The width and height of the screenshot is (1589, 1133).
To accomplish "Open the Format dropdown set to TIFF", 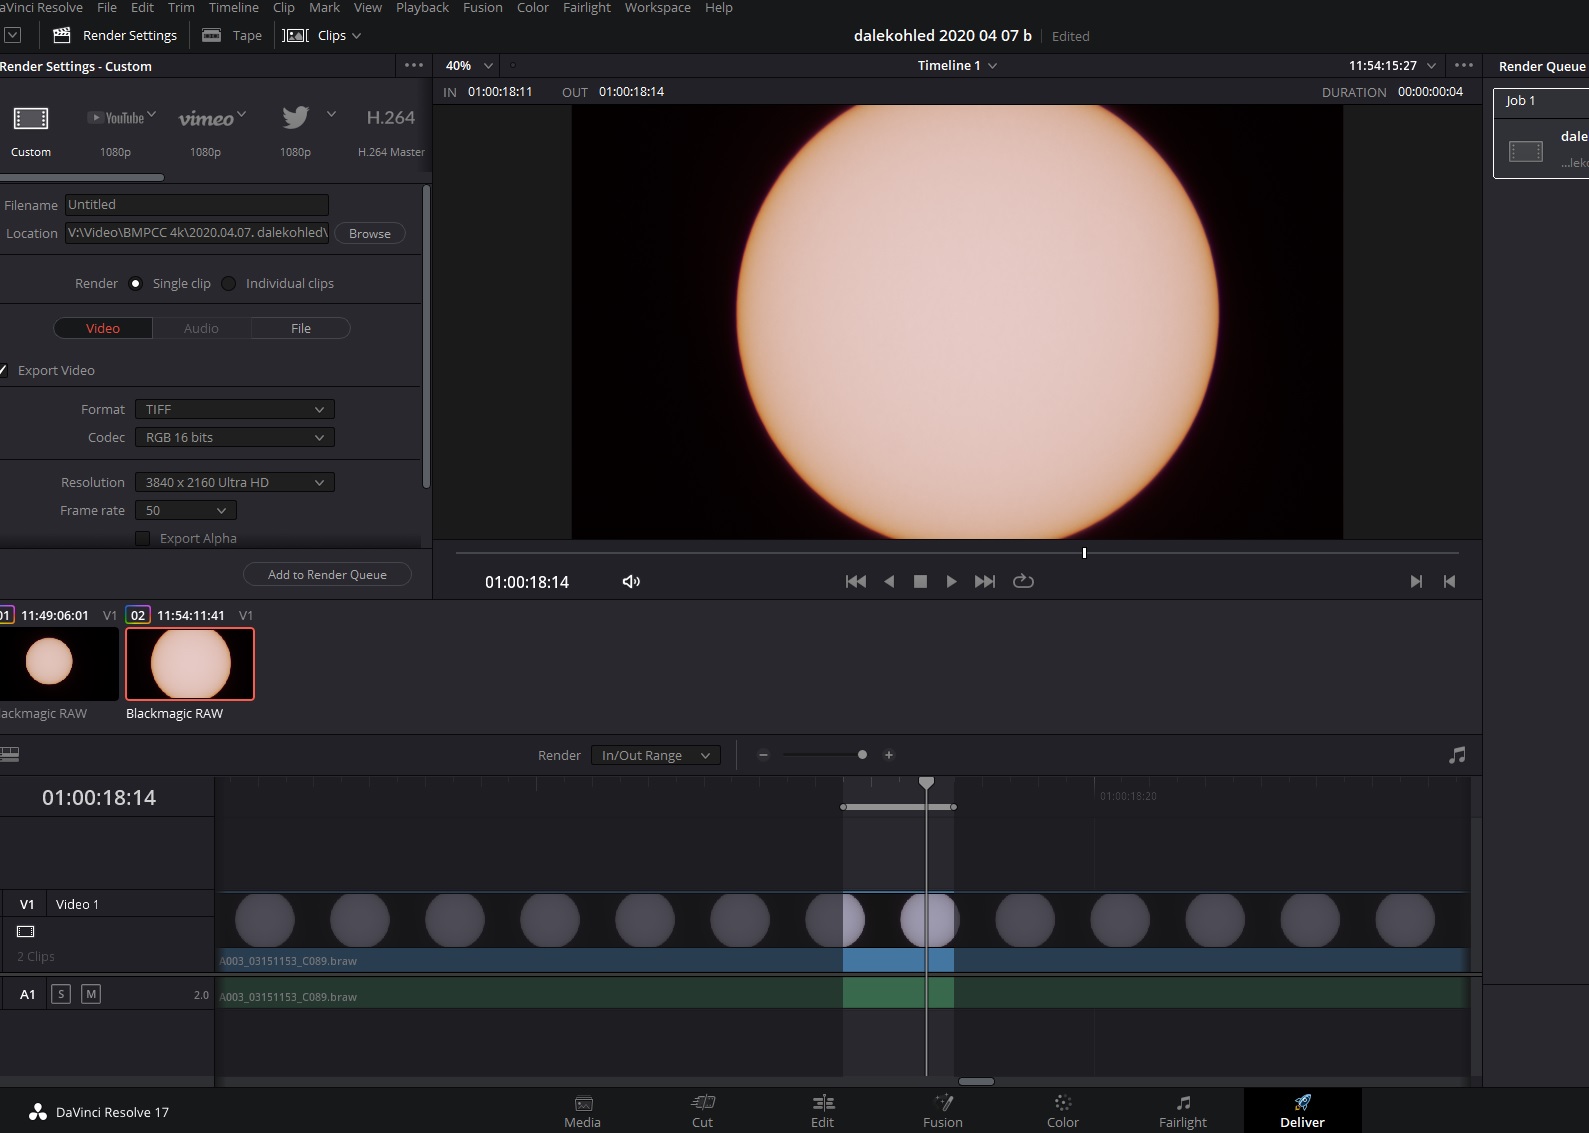I will point(234,409).
